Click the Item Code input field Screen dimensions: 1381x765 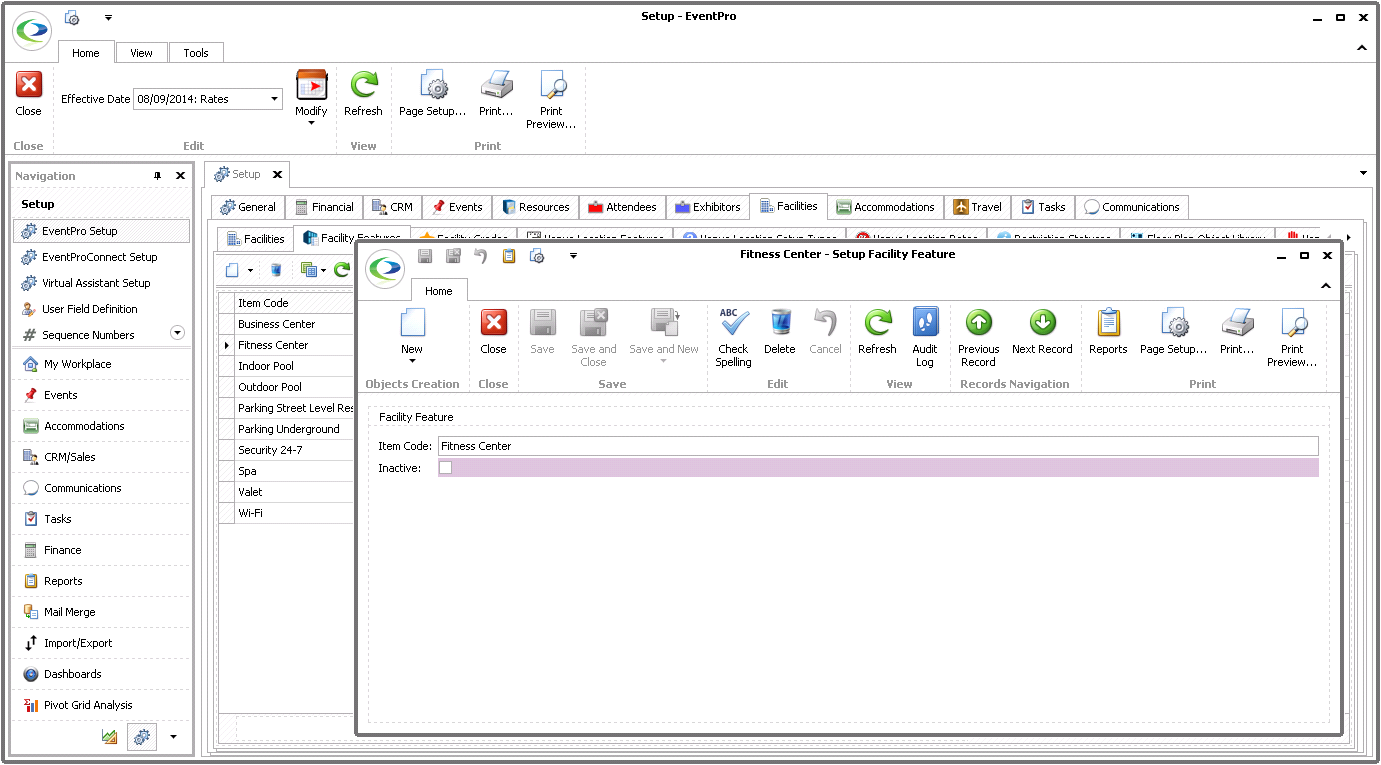(878, 446)
